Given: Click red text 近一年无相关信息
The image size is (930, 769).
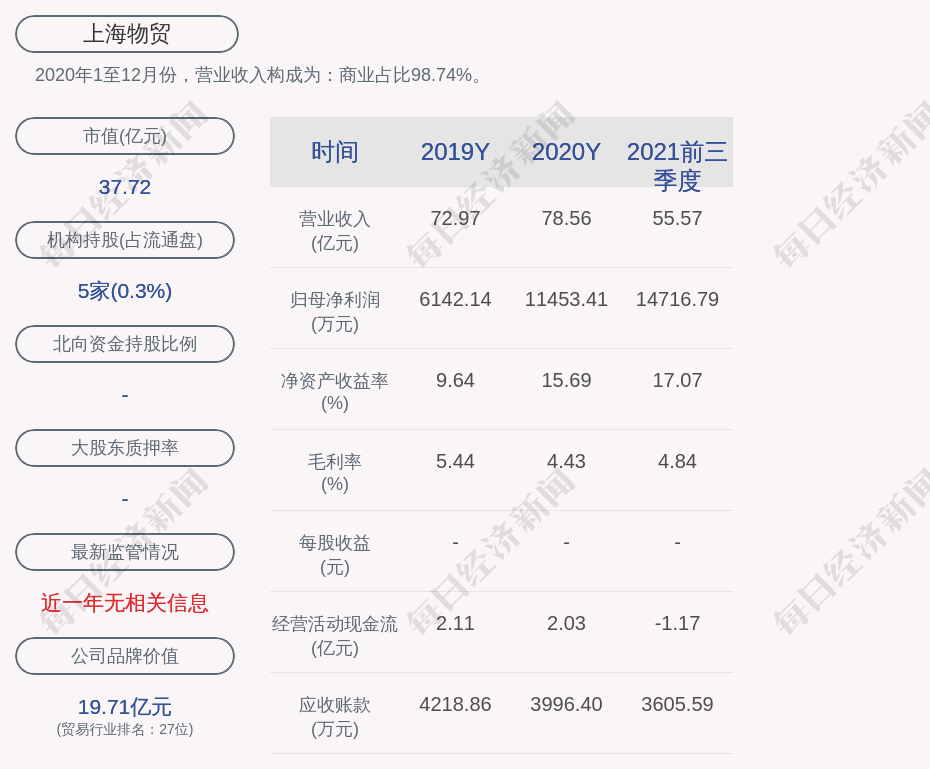Looking at the screenshot, I should tap(125, 603).
